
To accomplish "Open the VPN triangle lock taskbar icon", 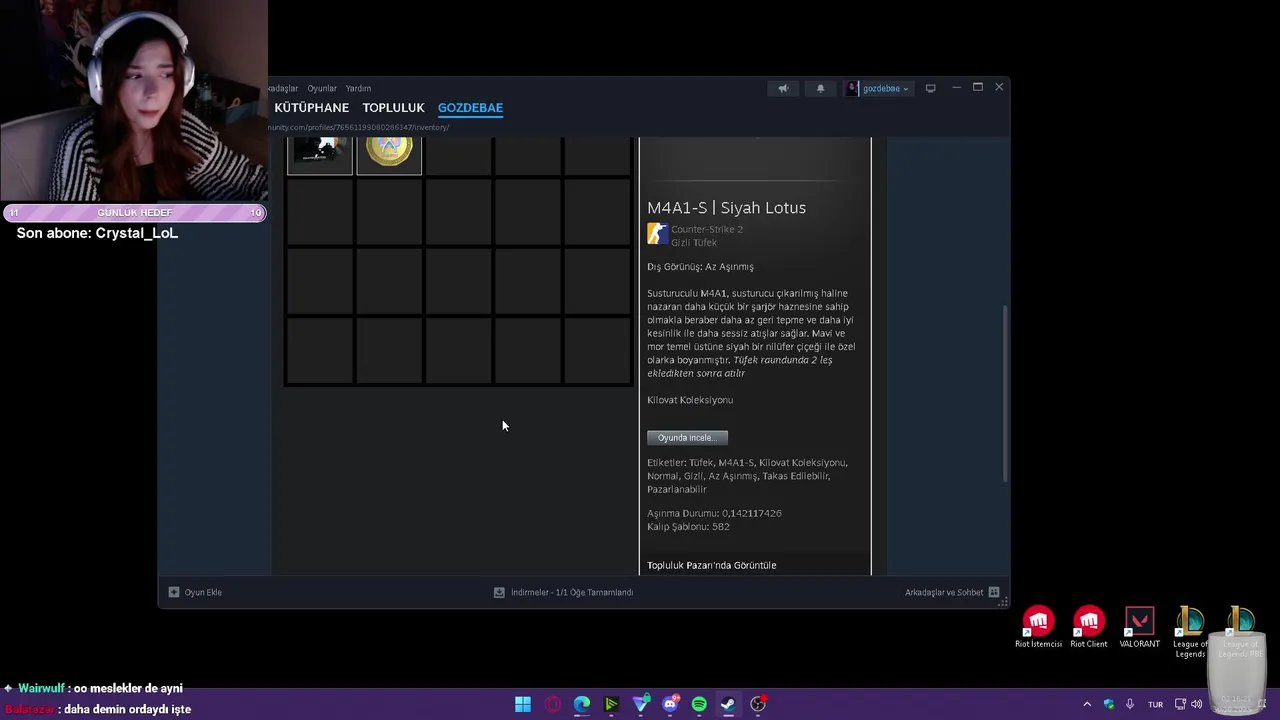I will click(x=641, y=704).
